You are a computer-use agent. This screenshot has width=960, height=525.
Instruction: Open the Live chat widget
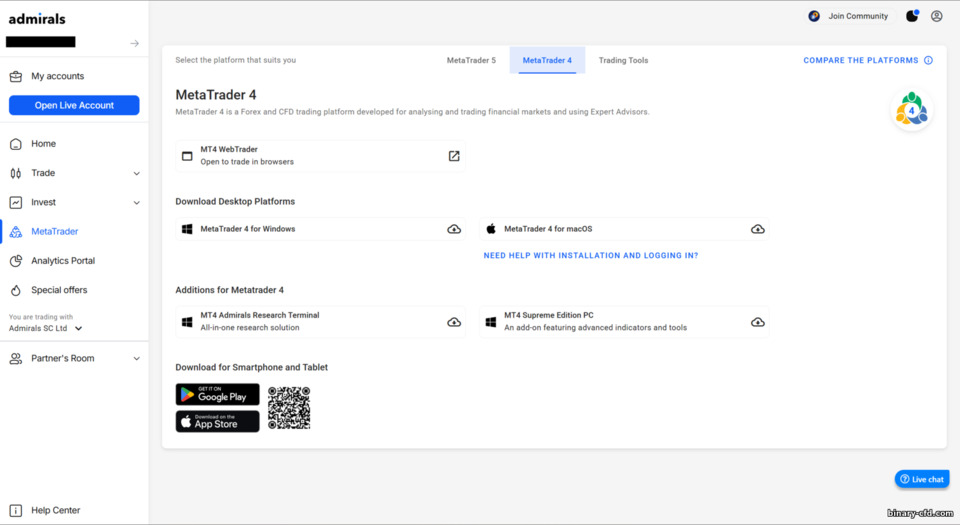coord(922,479)
